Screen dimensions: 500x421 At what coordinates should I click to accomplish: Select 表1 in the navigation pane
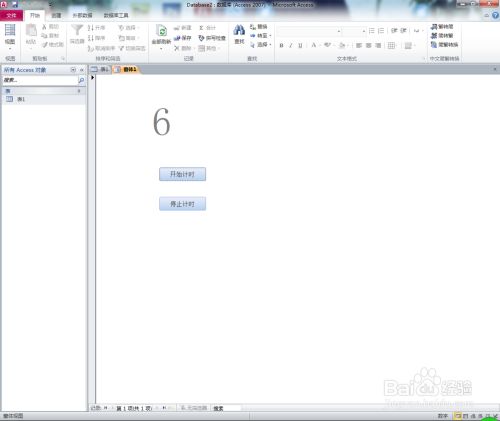(x=43, y=99)
